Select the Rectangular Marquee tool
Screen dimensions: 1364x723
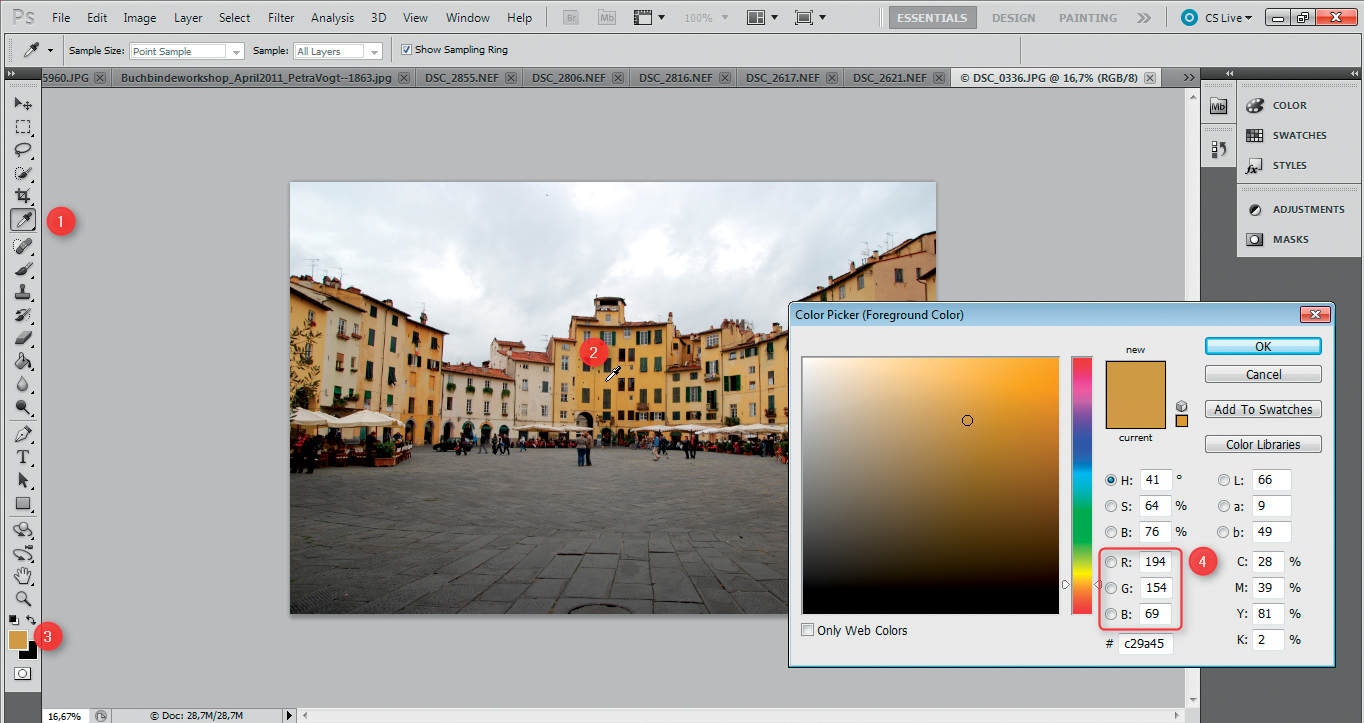tap(23, 127)
